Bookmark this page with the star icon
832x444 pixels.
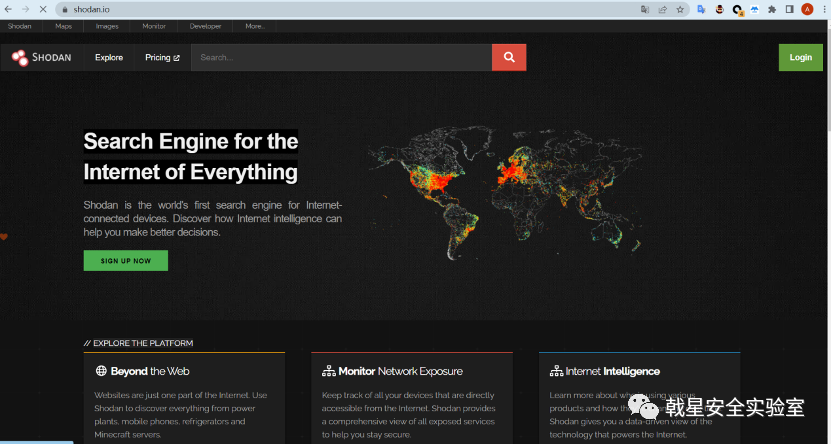click(680, 10)
